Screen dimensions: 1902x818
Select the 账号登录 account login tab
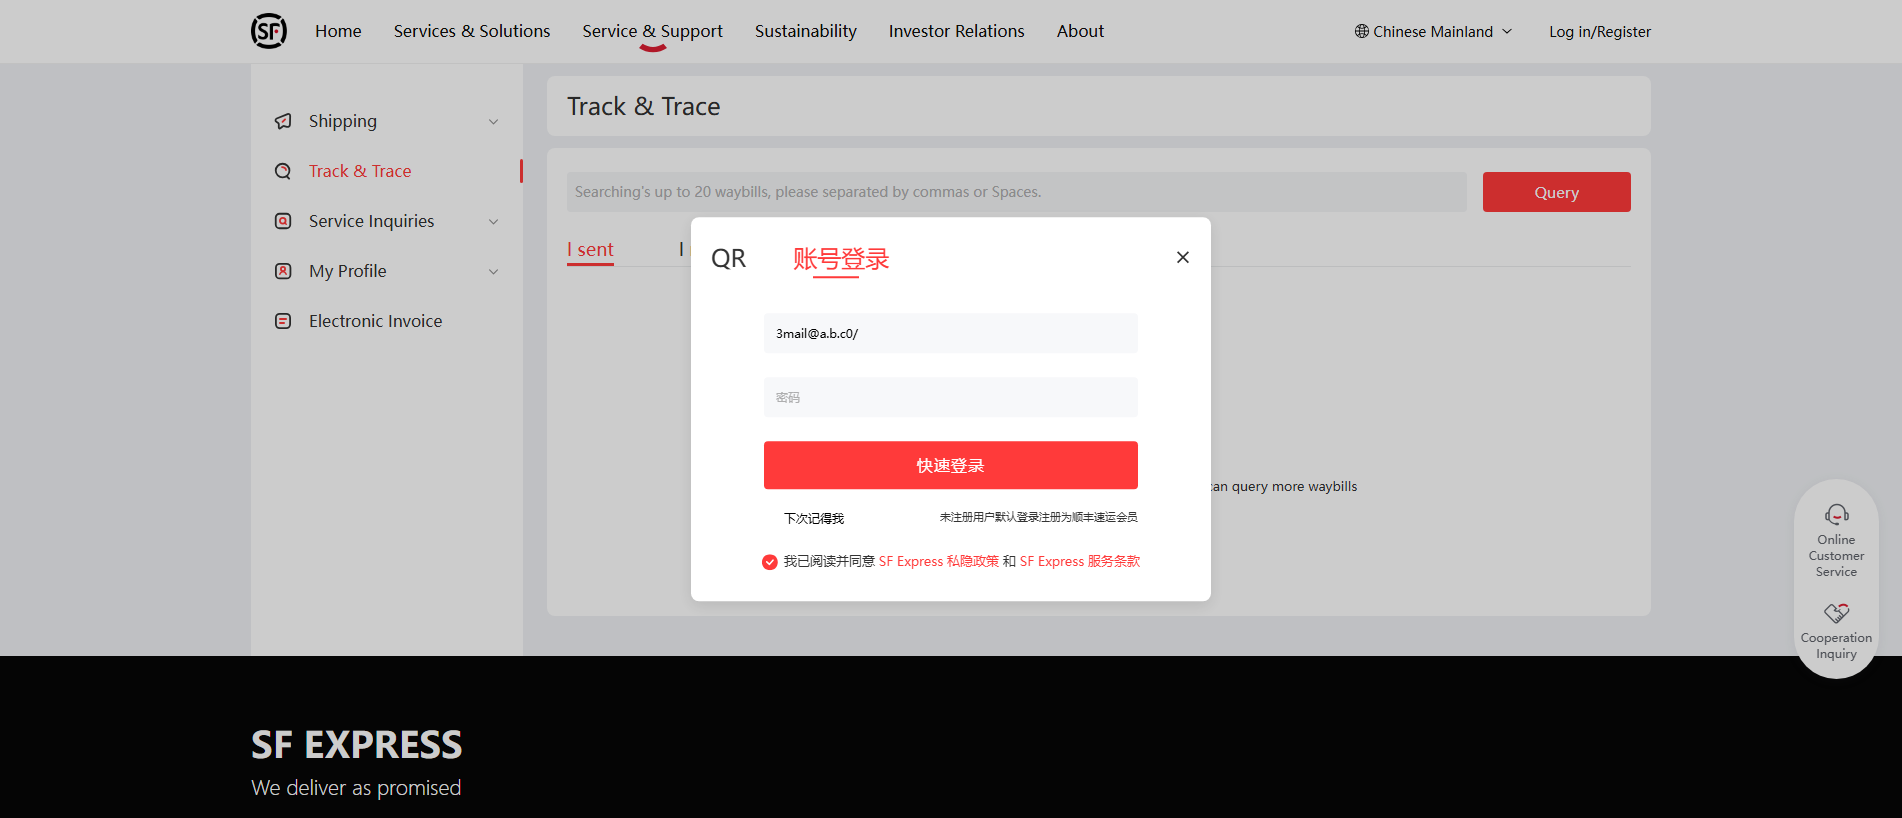[x=841, y=259]
